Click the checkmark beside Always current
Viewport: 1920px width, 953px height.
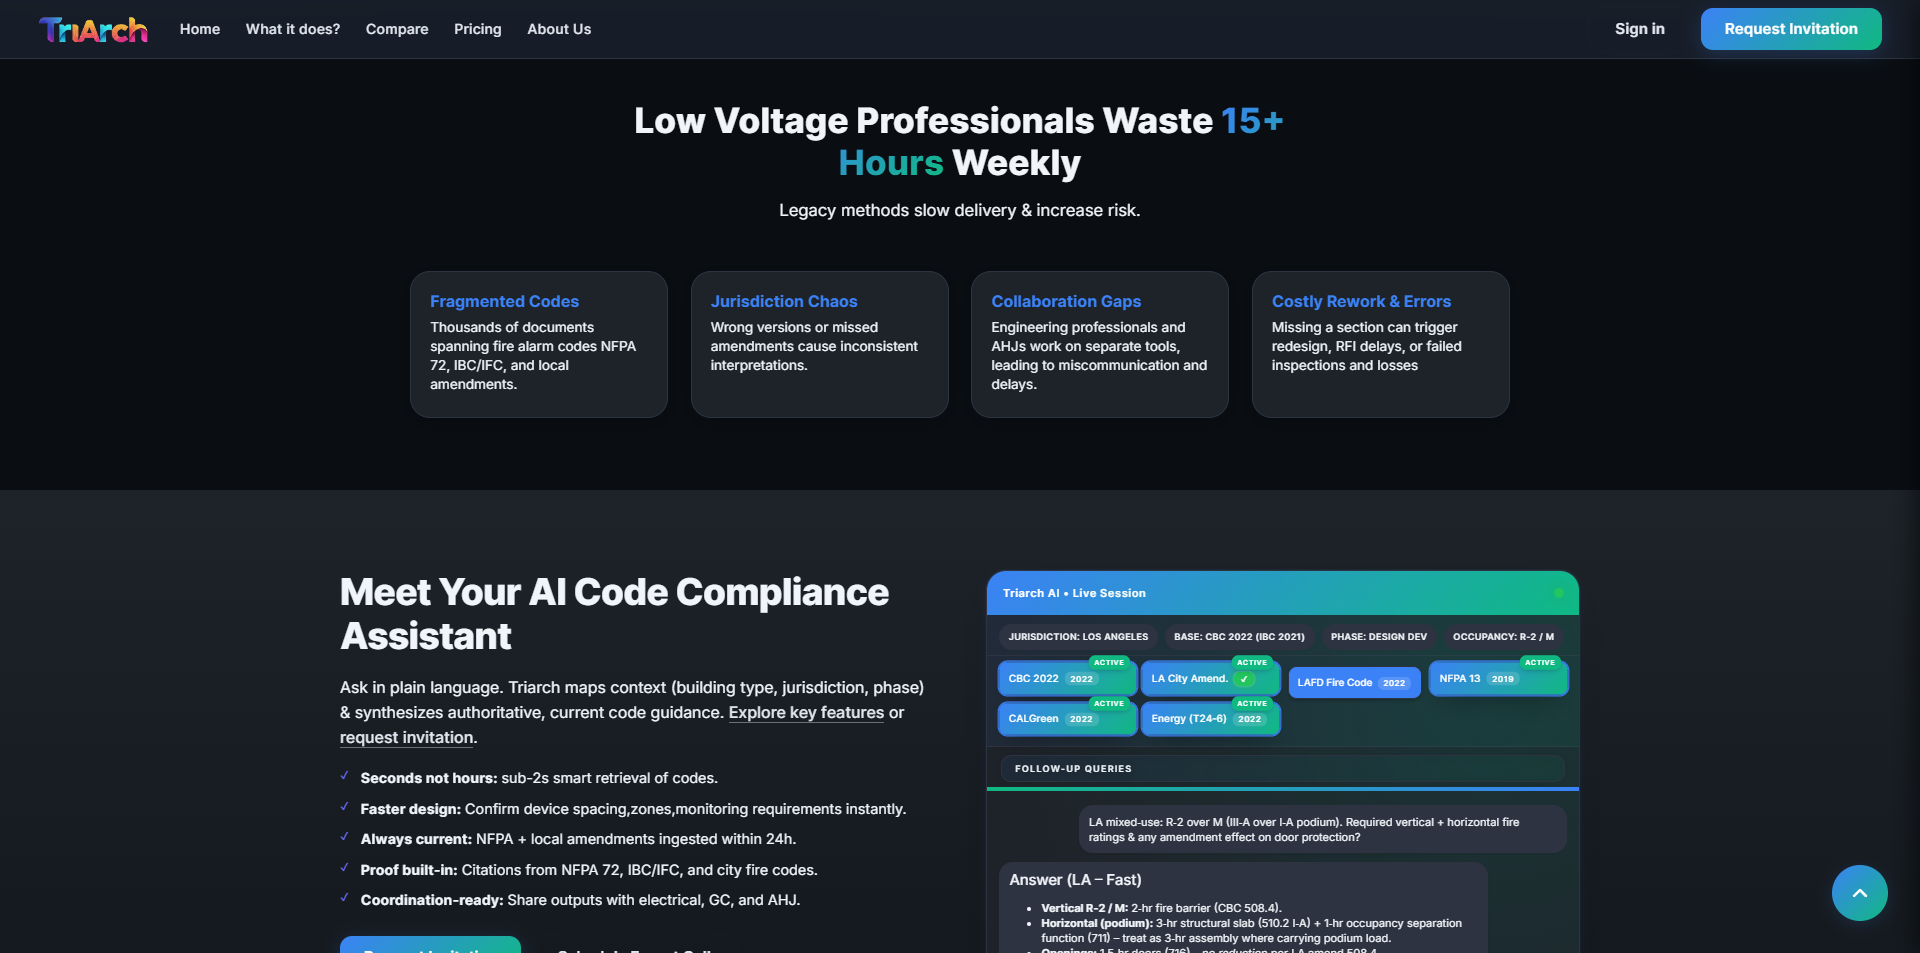pyautogui.click(x=344, y=837)
